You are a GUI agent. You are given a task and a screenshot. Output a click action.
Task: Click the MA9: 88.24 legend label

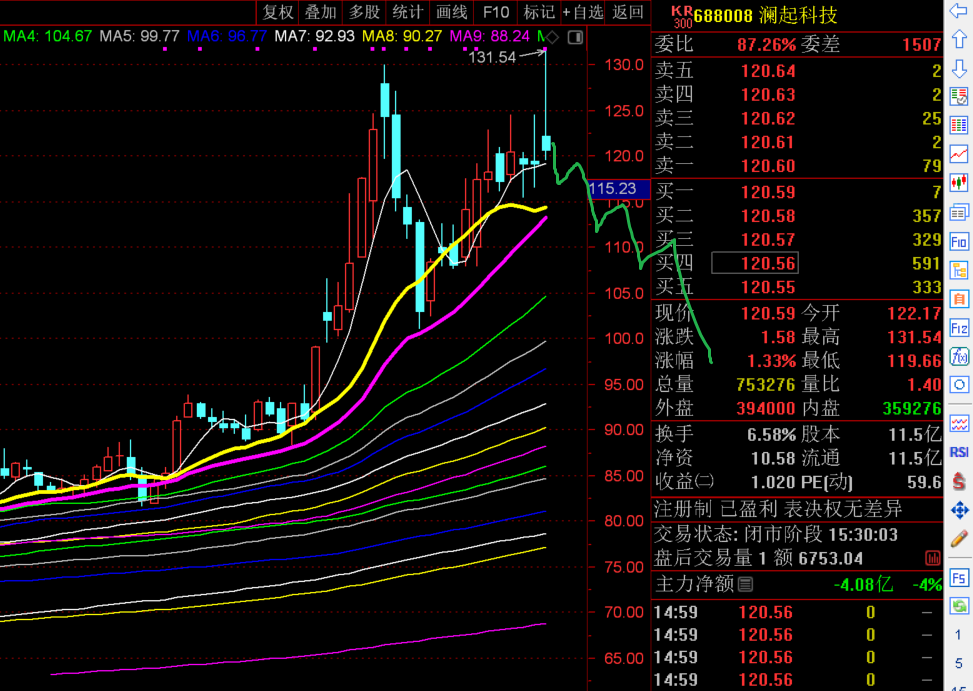(490, 36)
